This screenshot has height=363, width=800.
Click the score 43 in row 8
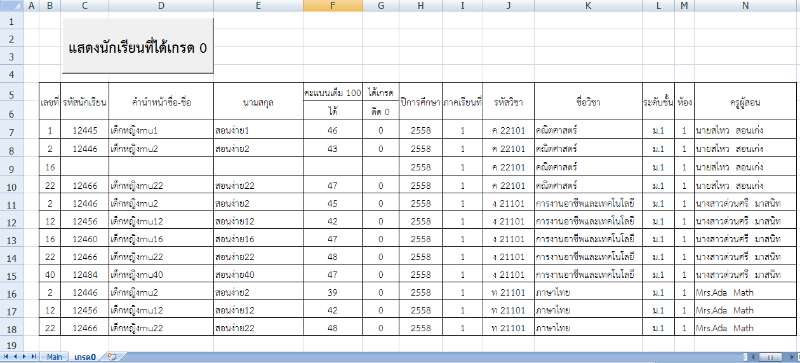(333, 149)
